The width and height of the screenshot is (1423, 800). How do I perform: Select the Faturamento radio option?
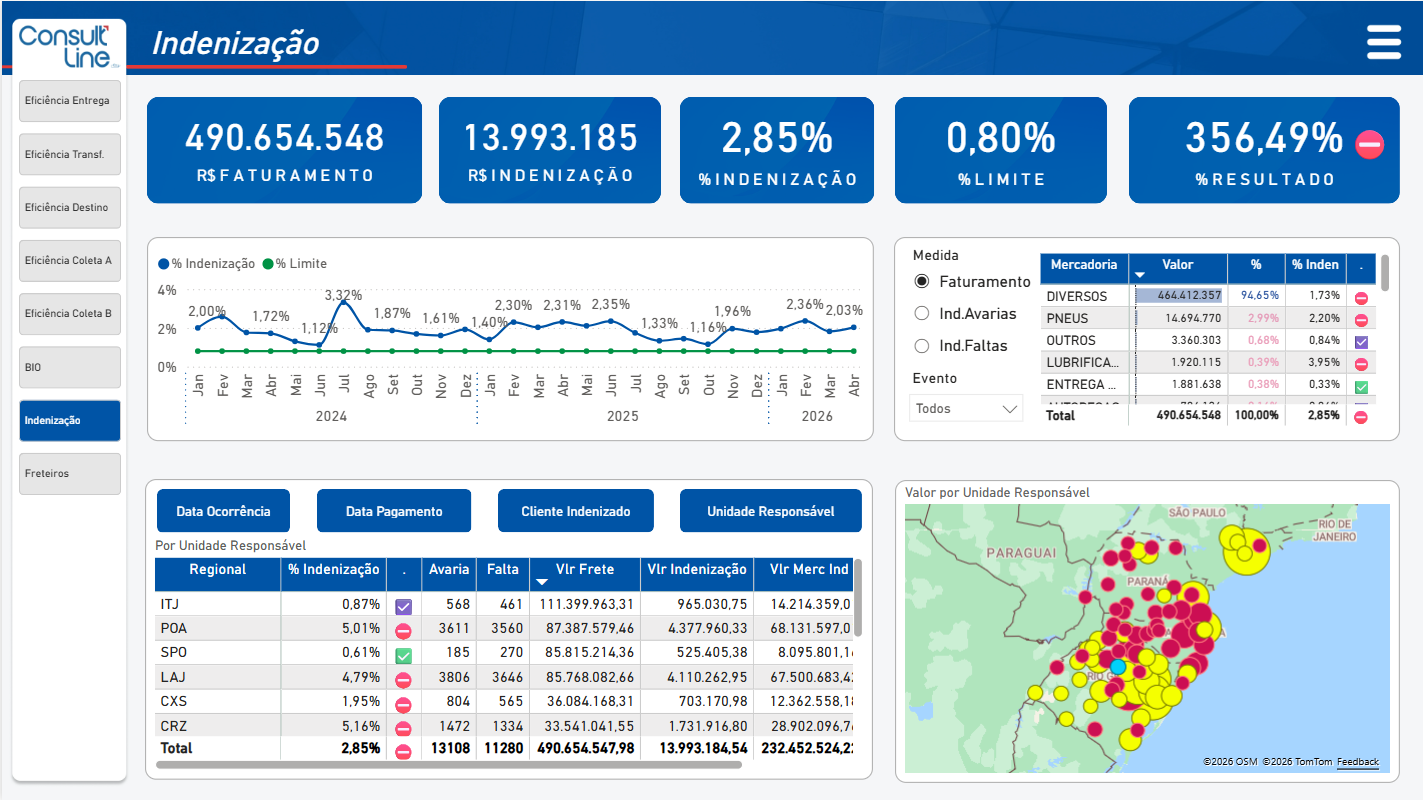(921, 282)
